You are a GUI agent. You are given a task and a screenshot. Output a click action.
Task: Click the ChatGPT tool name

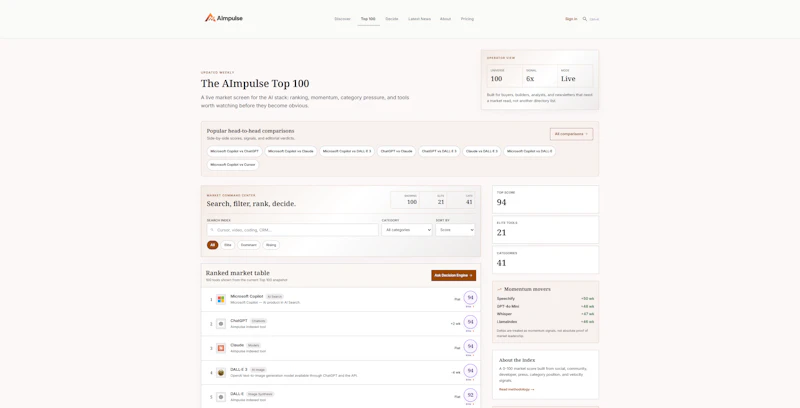click(239, 321)
